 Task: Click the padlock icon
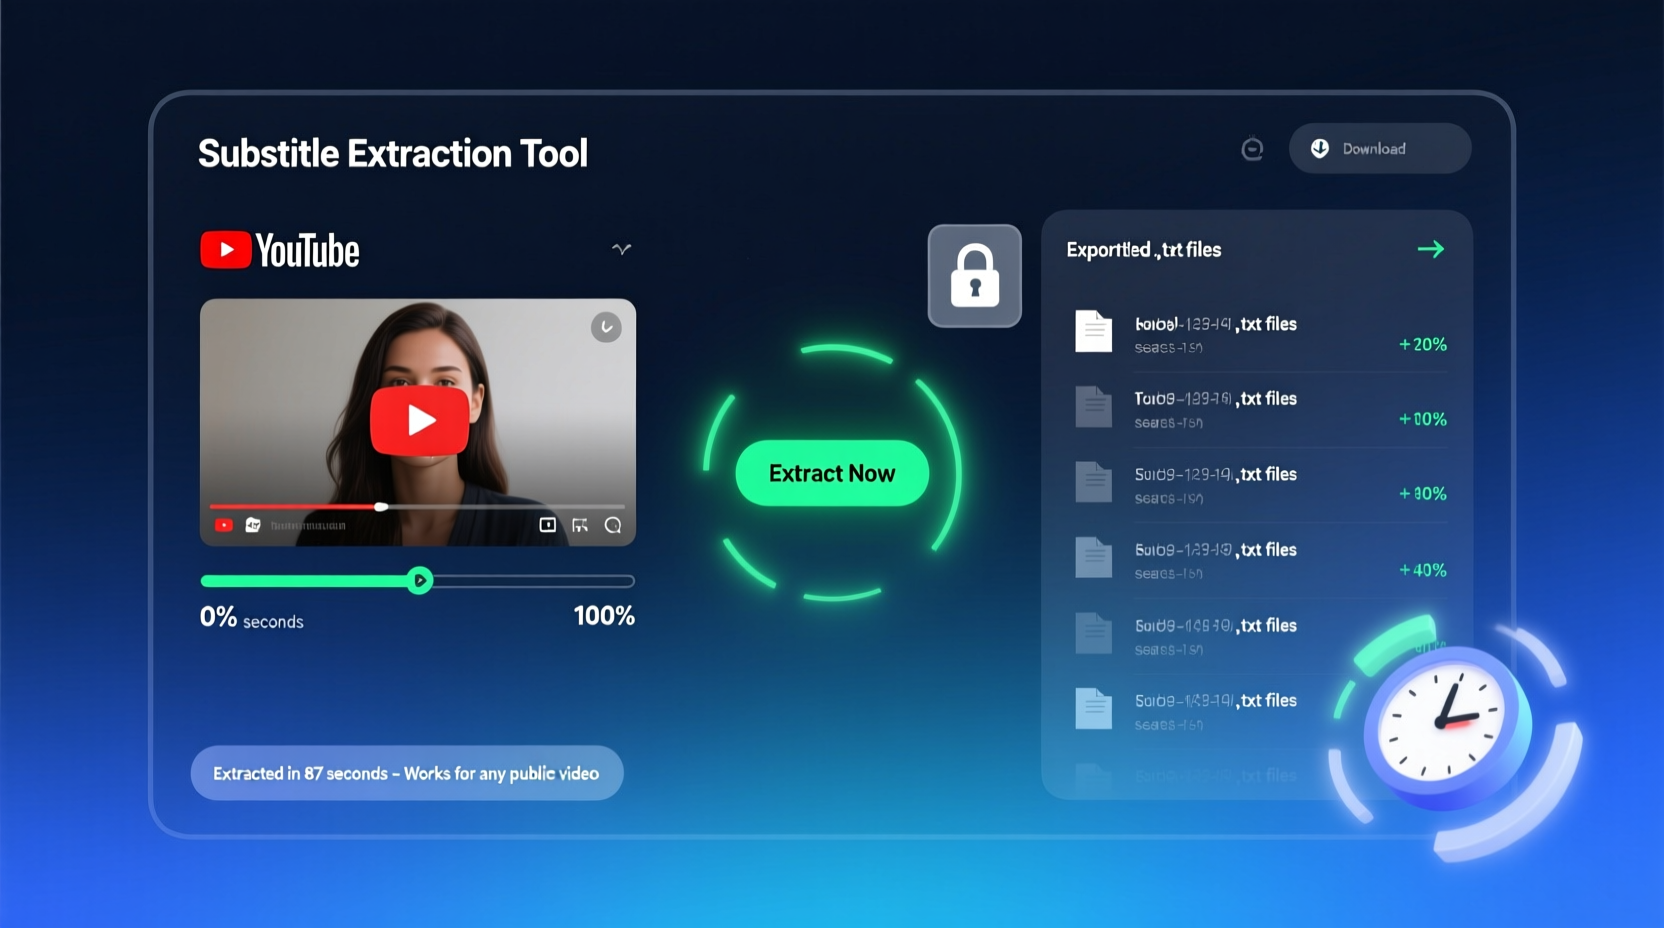(x=975, y=276)
